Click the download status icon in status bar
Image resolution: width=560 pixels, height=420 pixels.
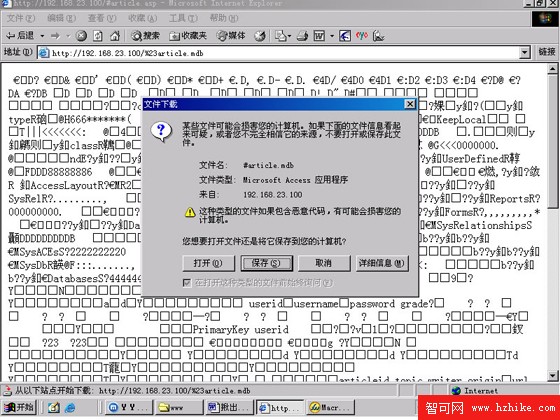[7, 391]
